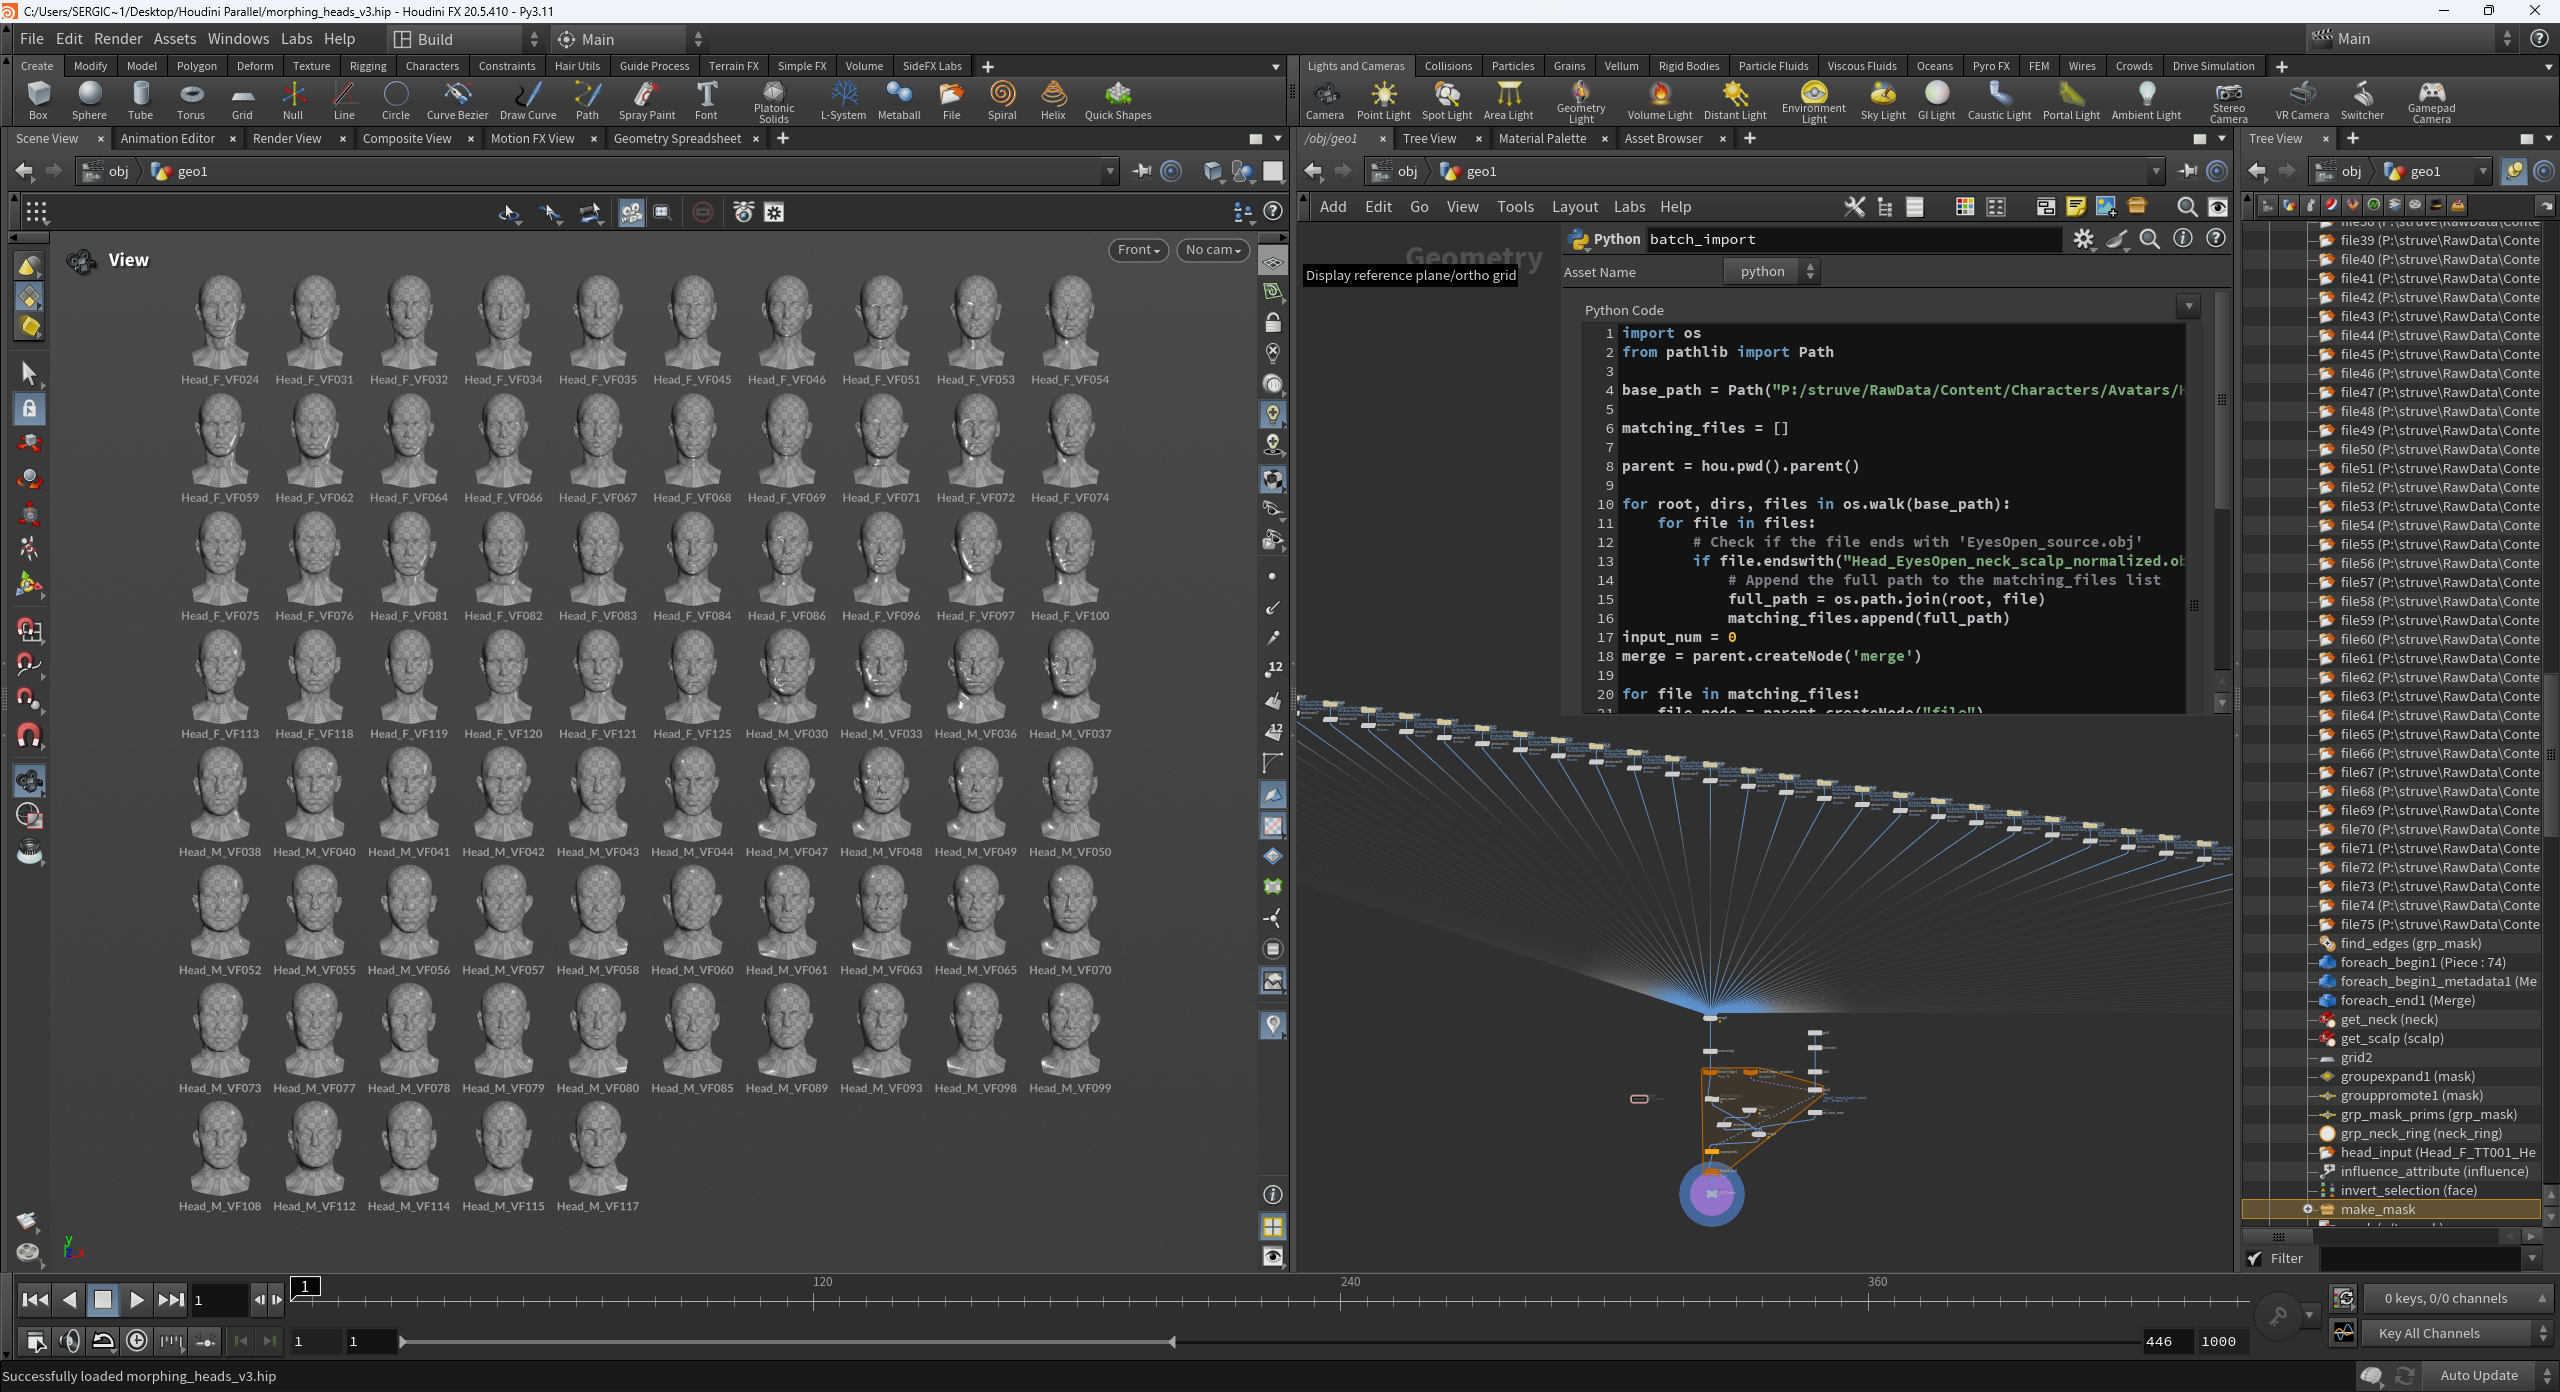Open the Python node gear settings menu
The height and width of the screenshot is (1392, 2560).
[2084, 239]
